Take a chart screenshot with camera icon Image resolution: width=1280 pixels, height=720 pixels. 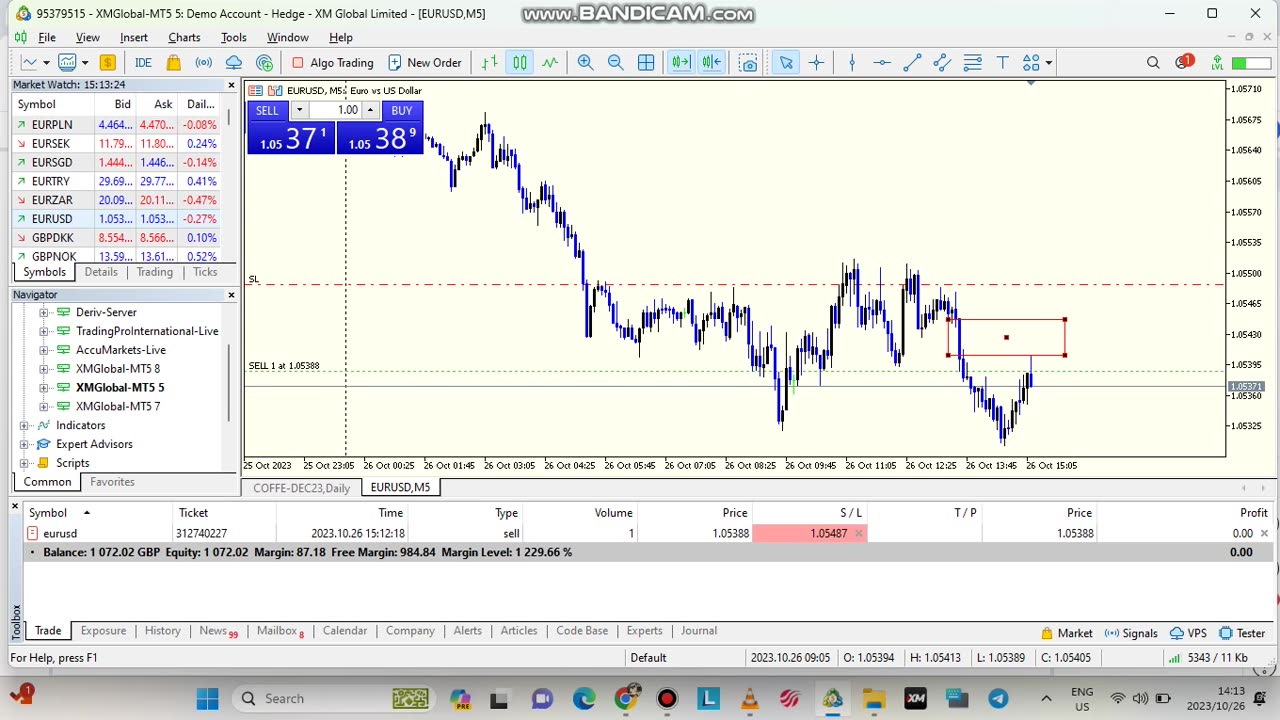[x=748, y=62]
